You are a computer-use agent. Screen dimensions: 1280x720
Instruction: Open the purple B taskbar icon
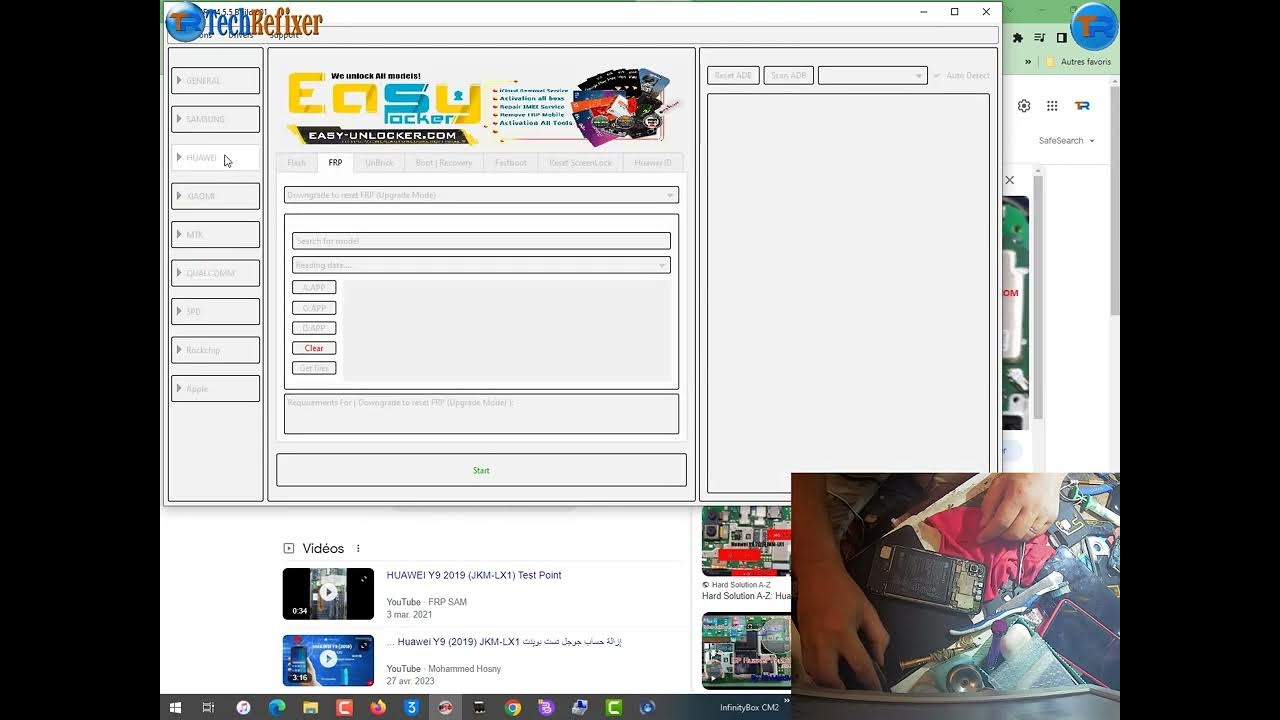[x=546, y=708]
